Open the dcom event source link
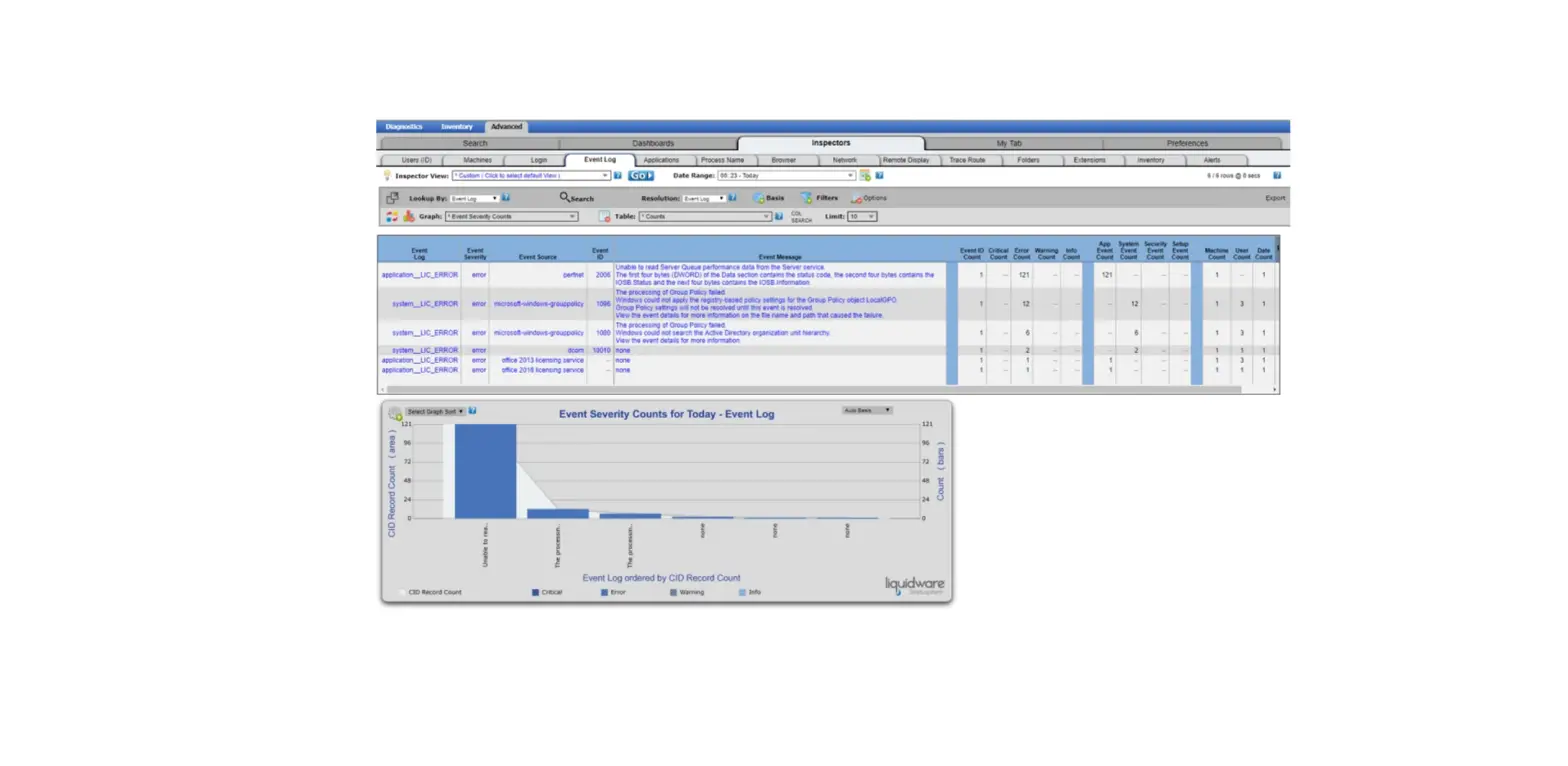 click(x=576, y=350)
